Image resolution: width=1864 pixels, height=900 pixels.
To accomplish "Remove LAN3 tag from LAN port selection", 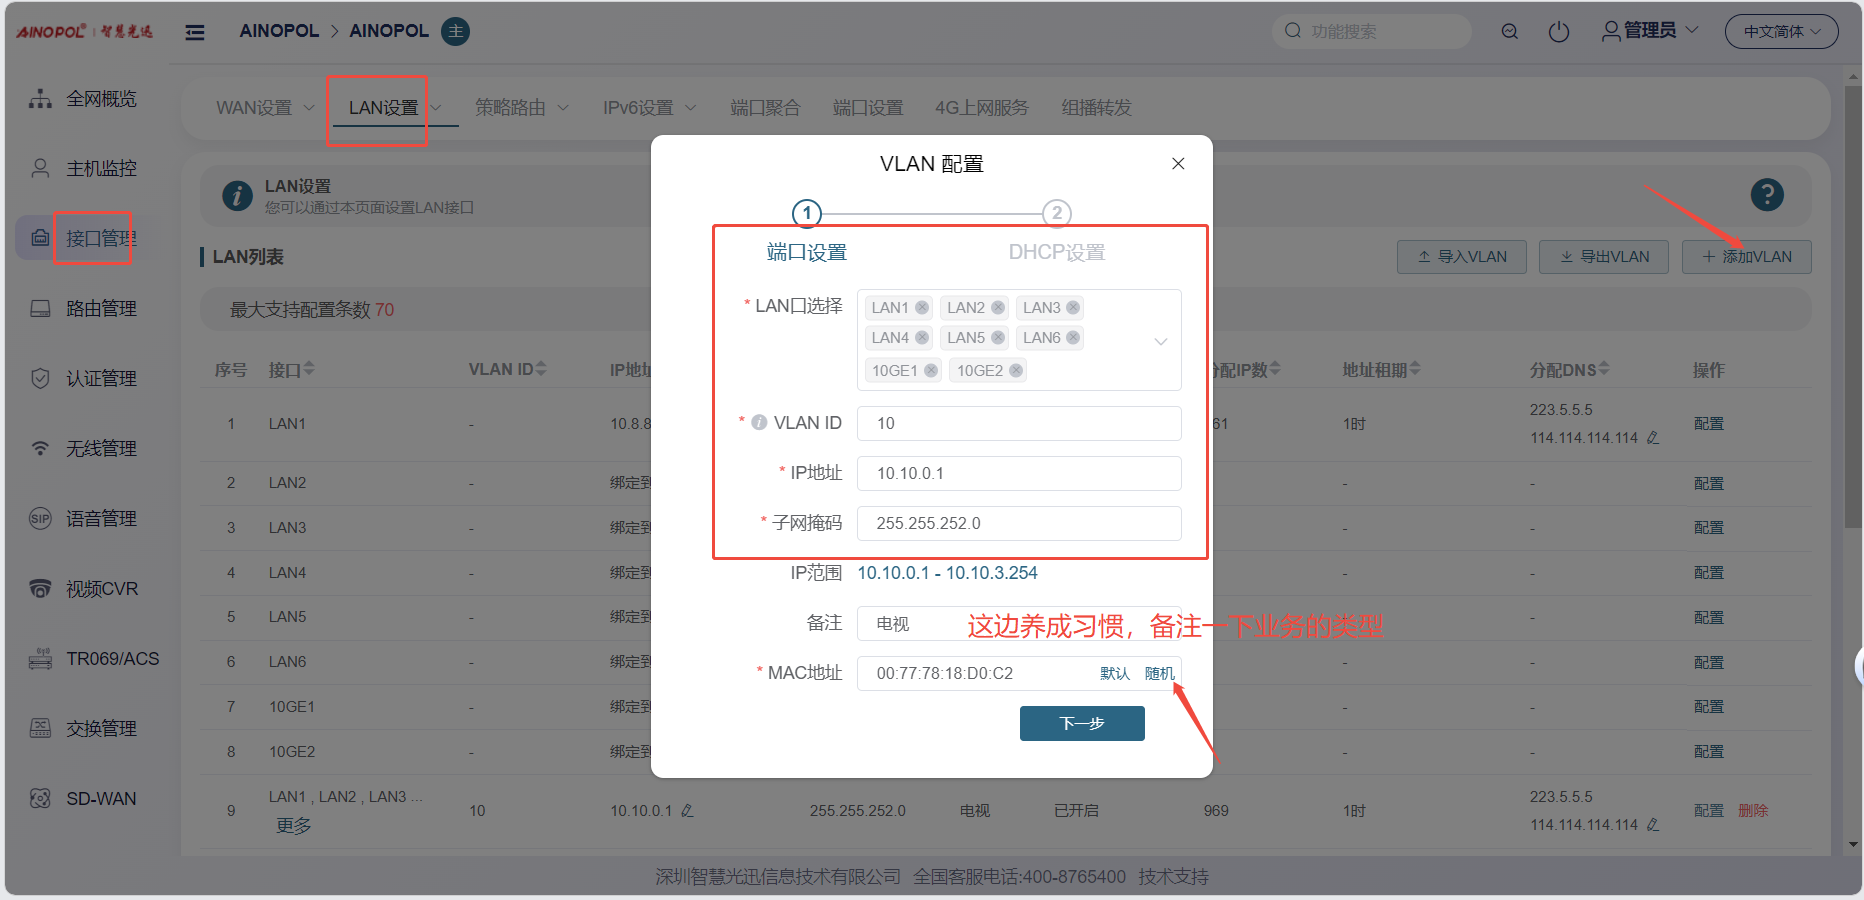I will 1073,308.
